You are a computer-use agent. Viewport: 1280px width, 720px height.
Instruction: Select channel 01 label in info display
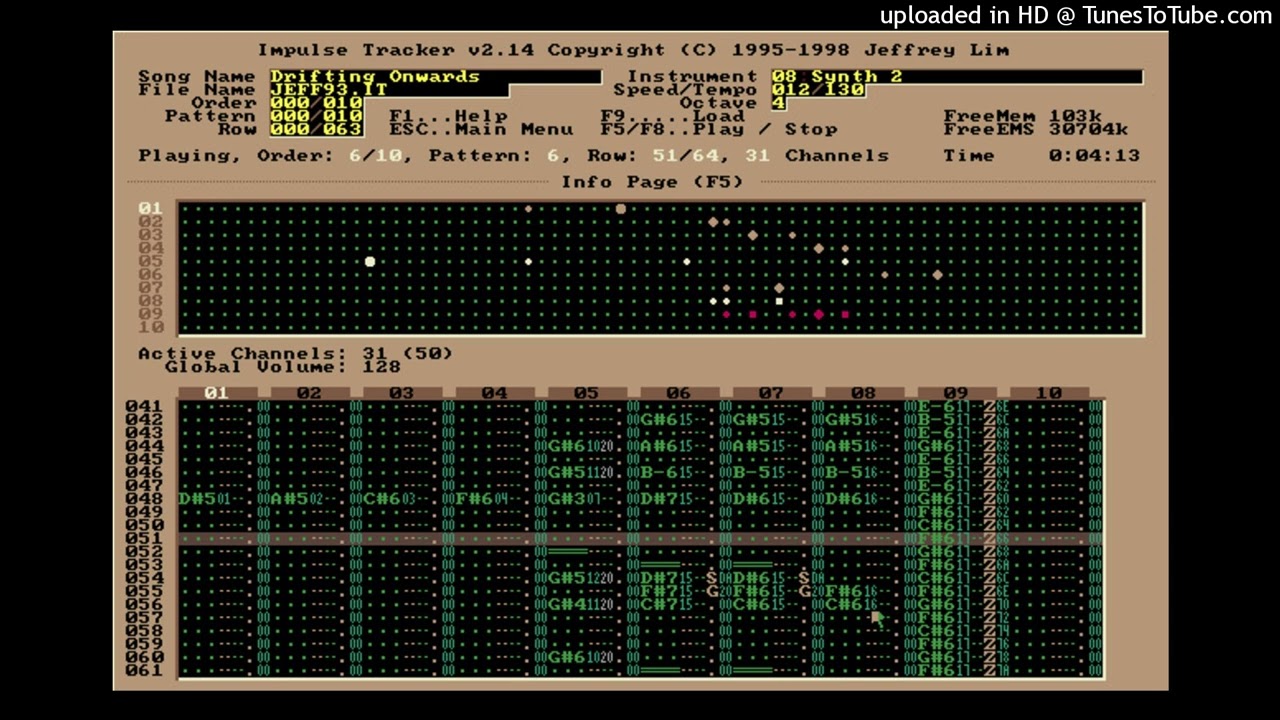151,209
